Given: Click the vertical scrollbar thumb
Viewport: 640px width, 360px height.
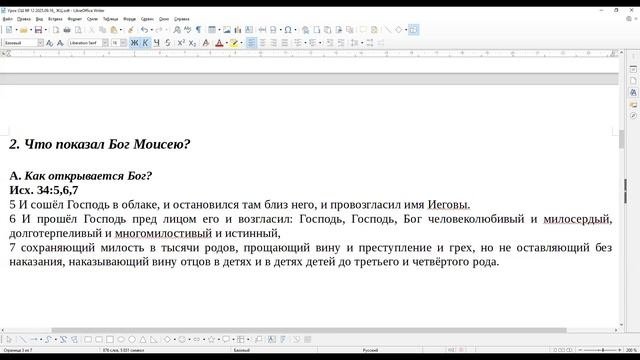Looking at the screenshot, I should 622,139.
